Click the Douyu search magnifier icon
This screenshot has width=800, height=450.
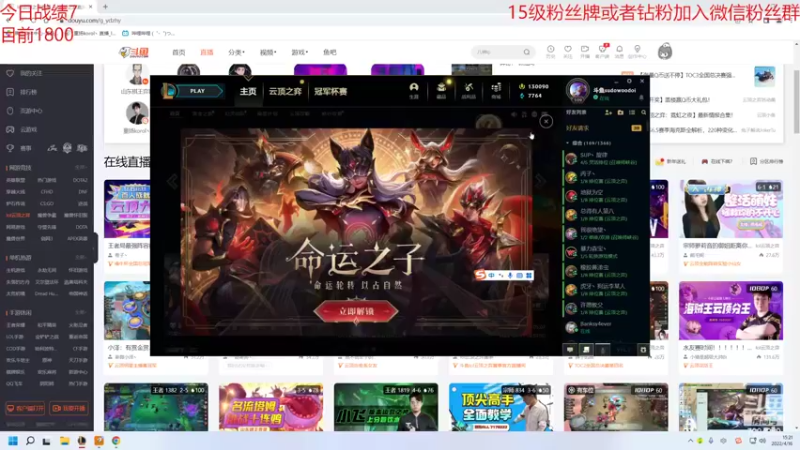point(527,52)
